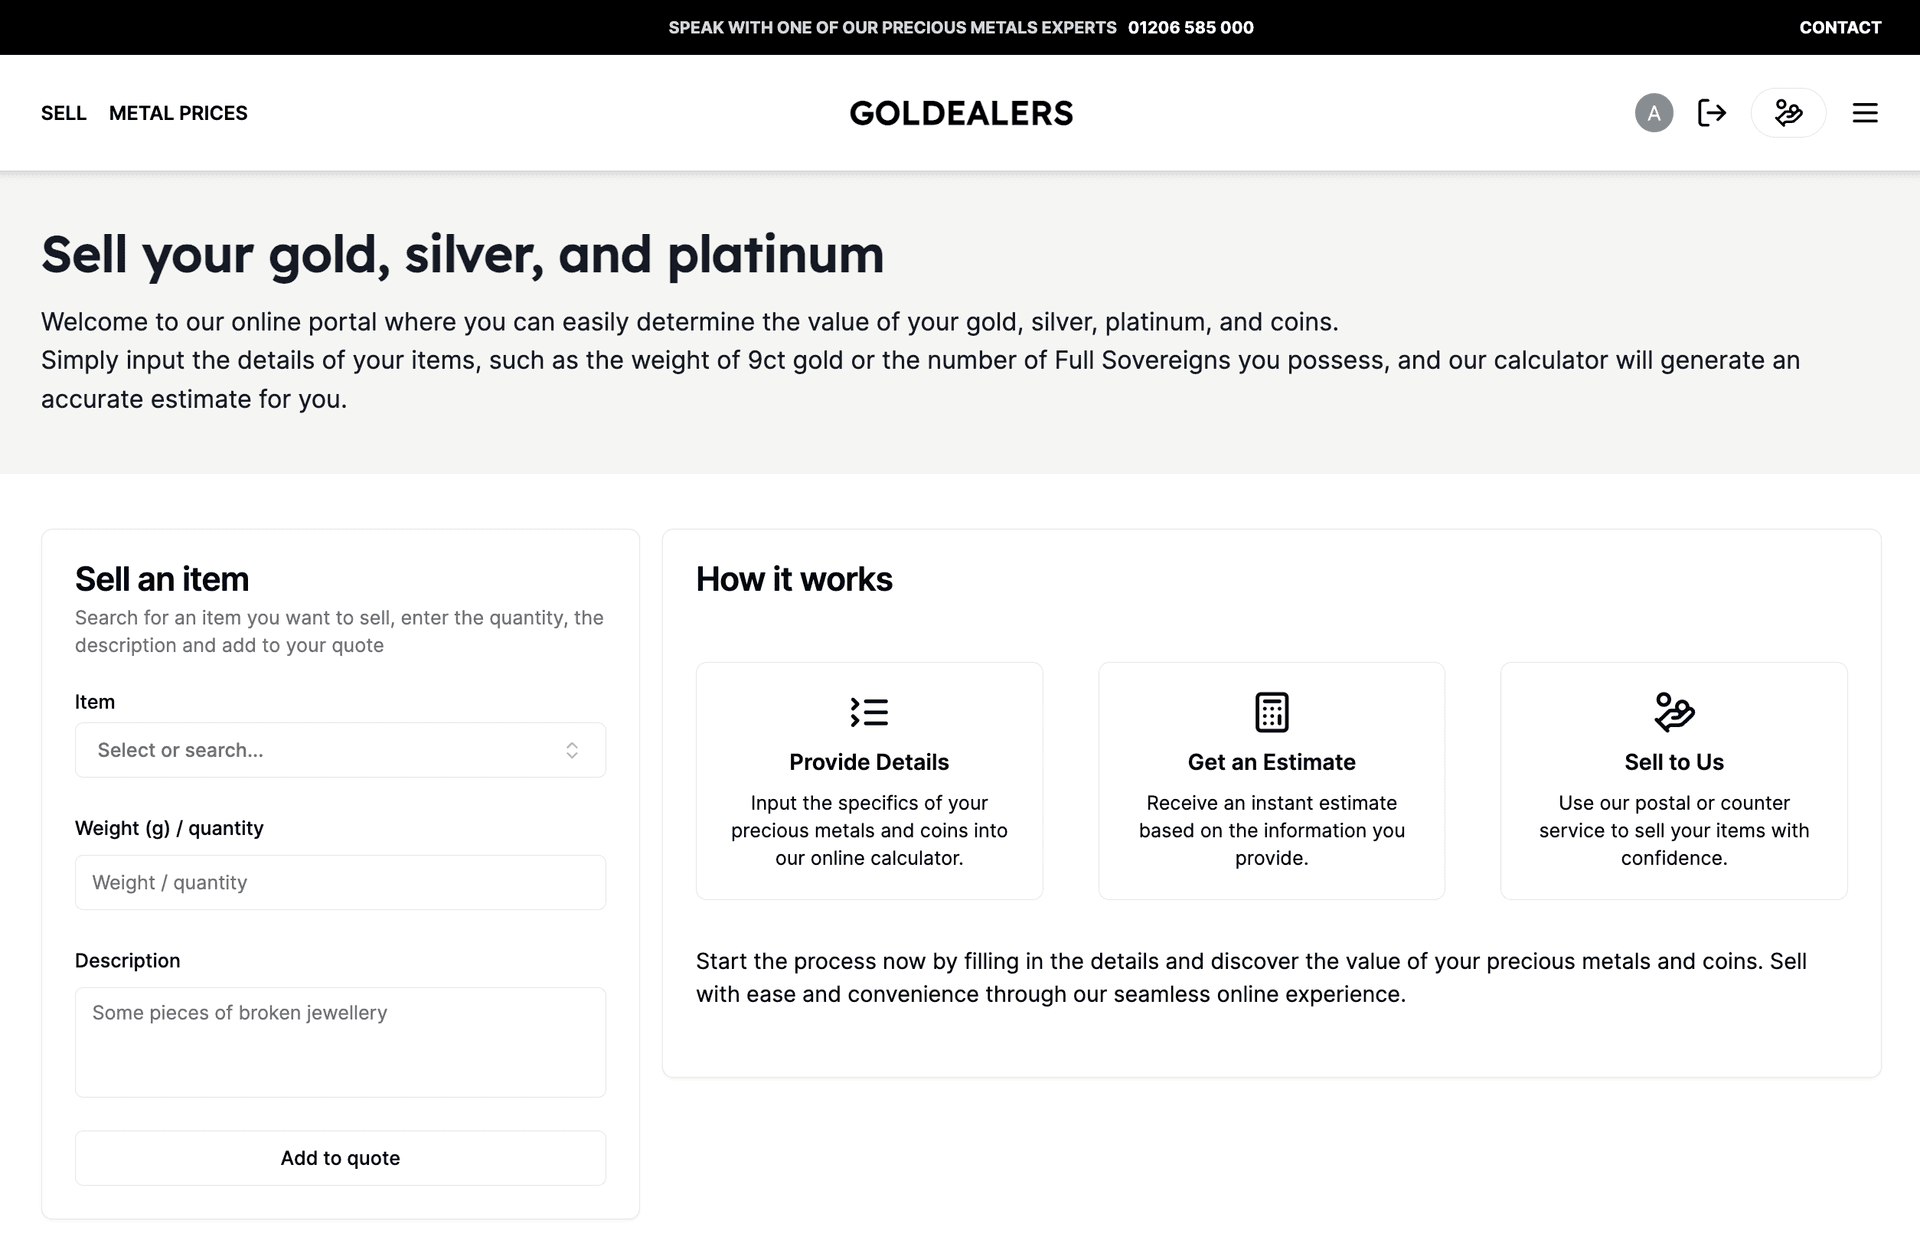The image size is (1920, 1252).
Task: Click the Sell to Us hand icon
Action: [1674, 712]
